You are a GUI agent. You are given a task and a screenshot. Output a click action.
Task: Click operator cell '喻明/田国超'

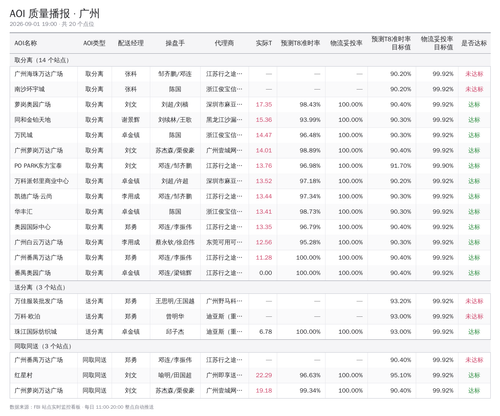click(x=175, y=376)
